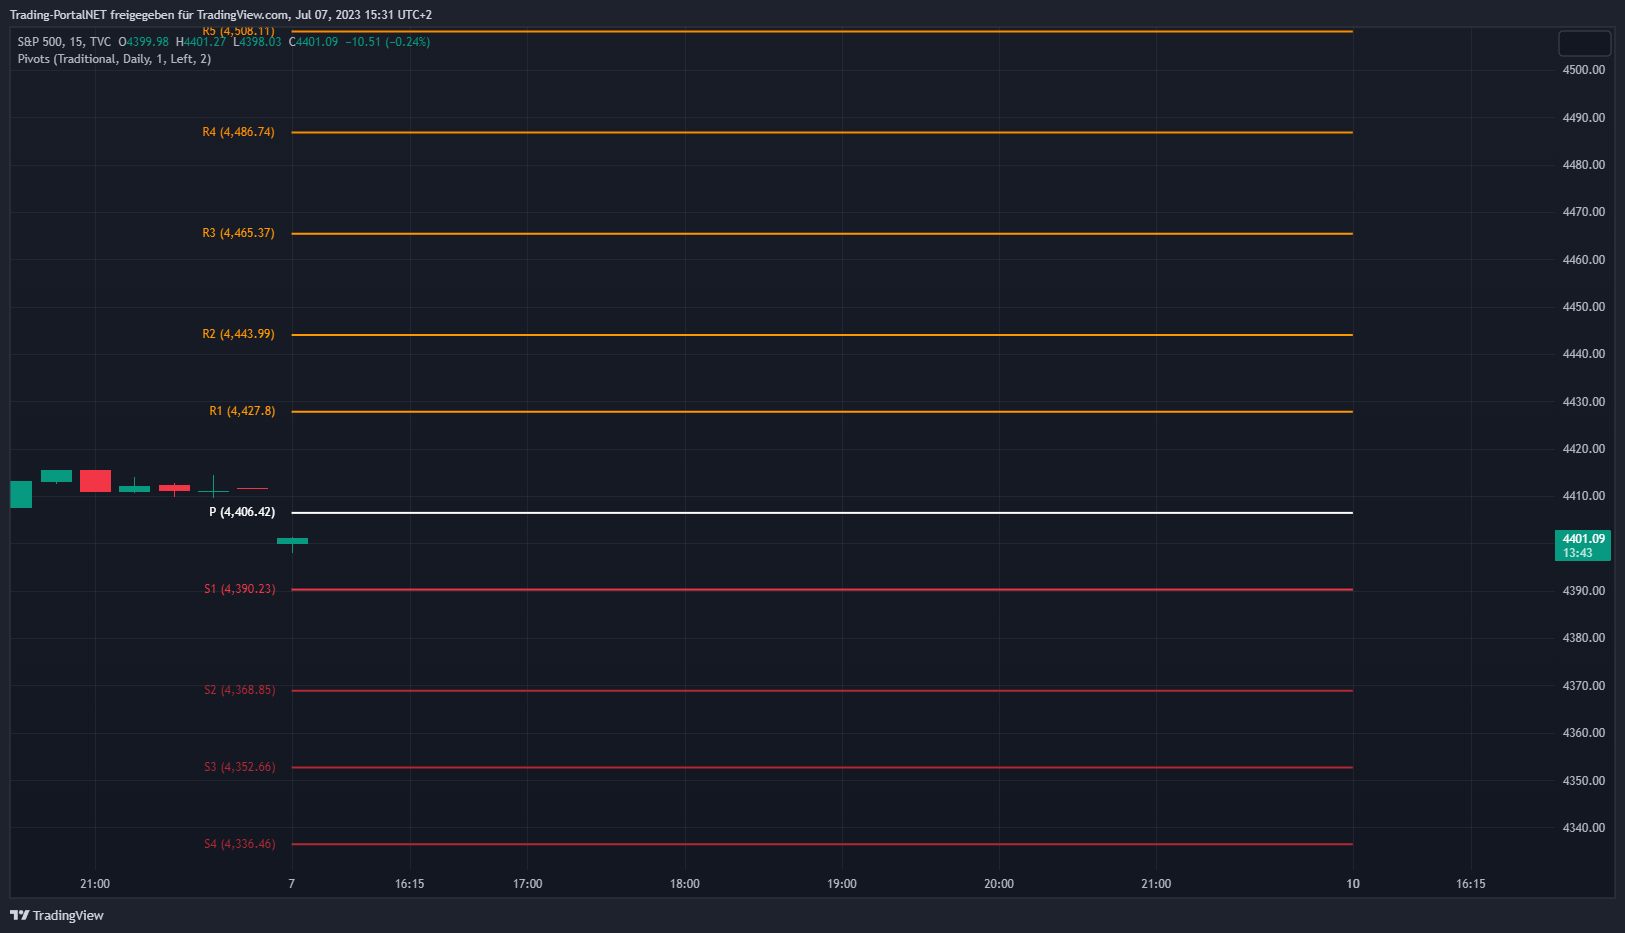
Task: Select the latest green candle below pivot line
Action: point(292,541)
